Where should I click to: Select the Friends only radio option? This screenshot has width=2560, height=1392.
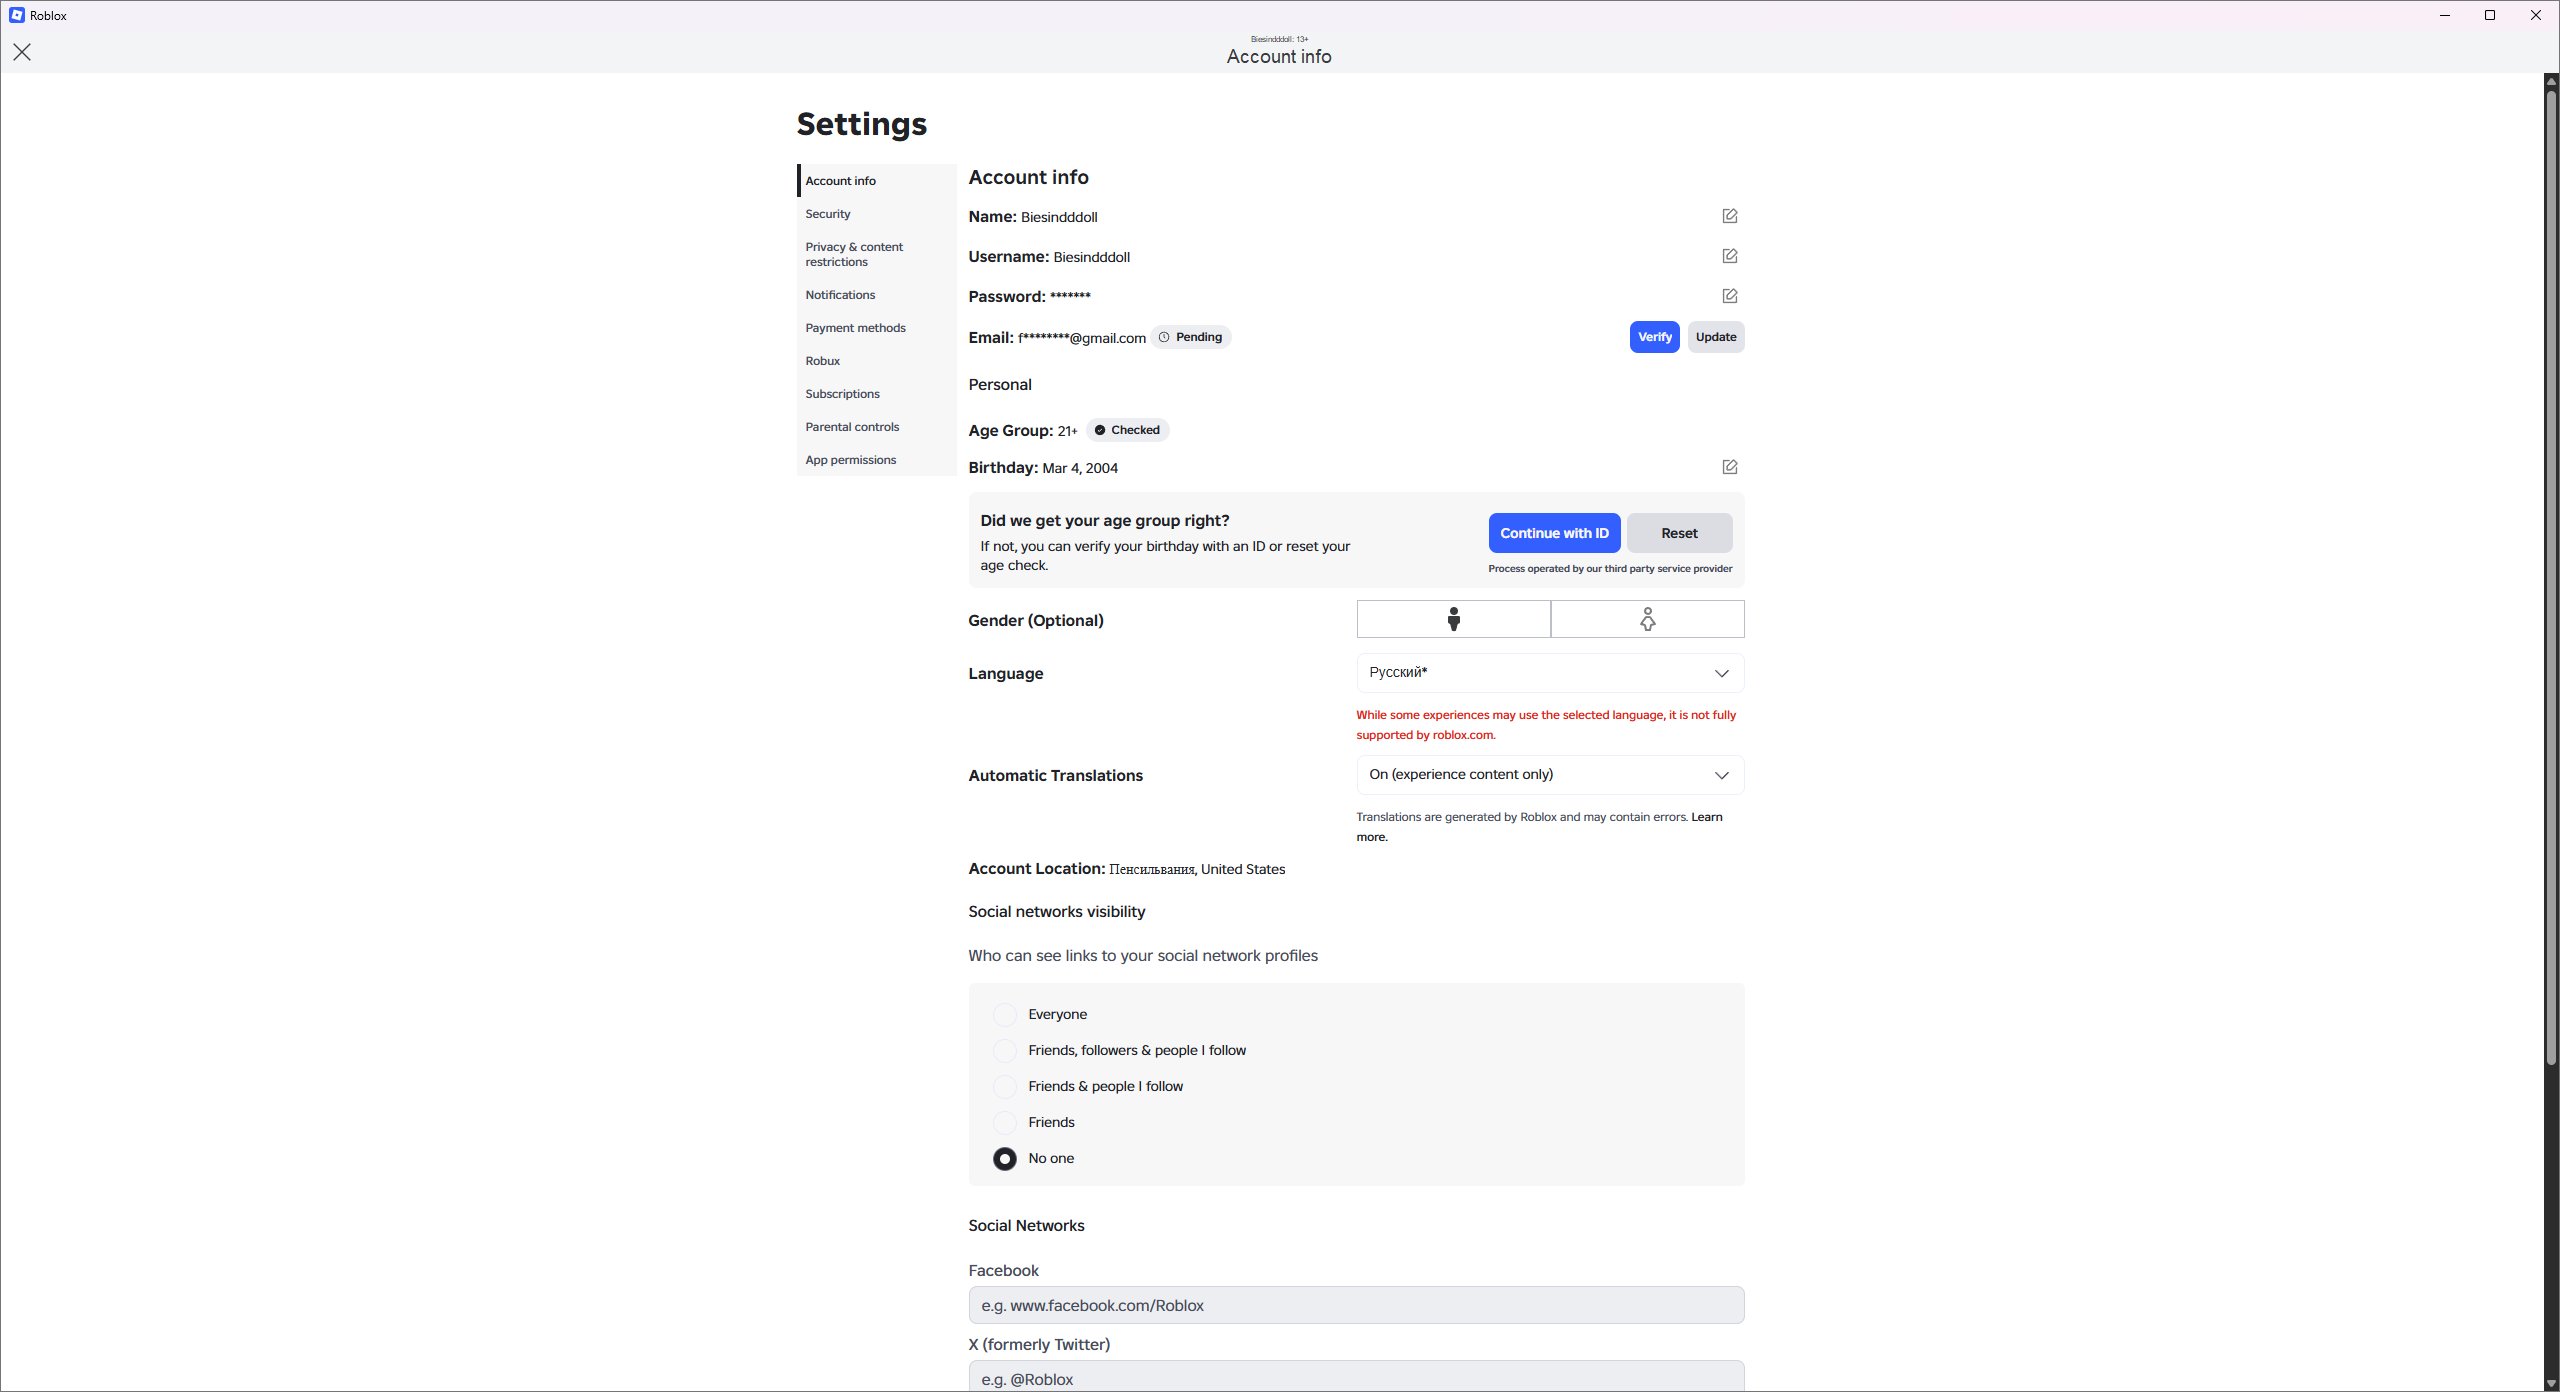click(1004, 1122)
